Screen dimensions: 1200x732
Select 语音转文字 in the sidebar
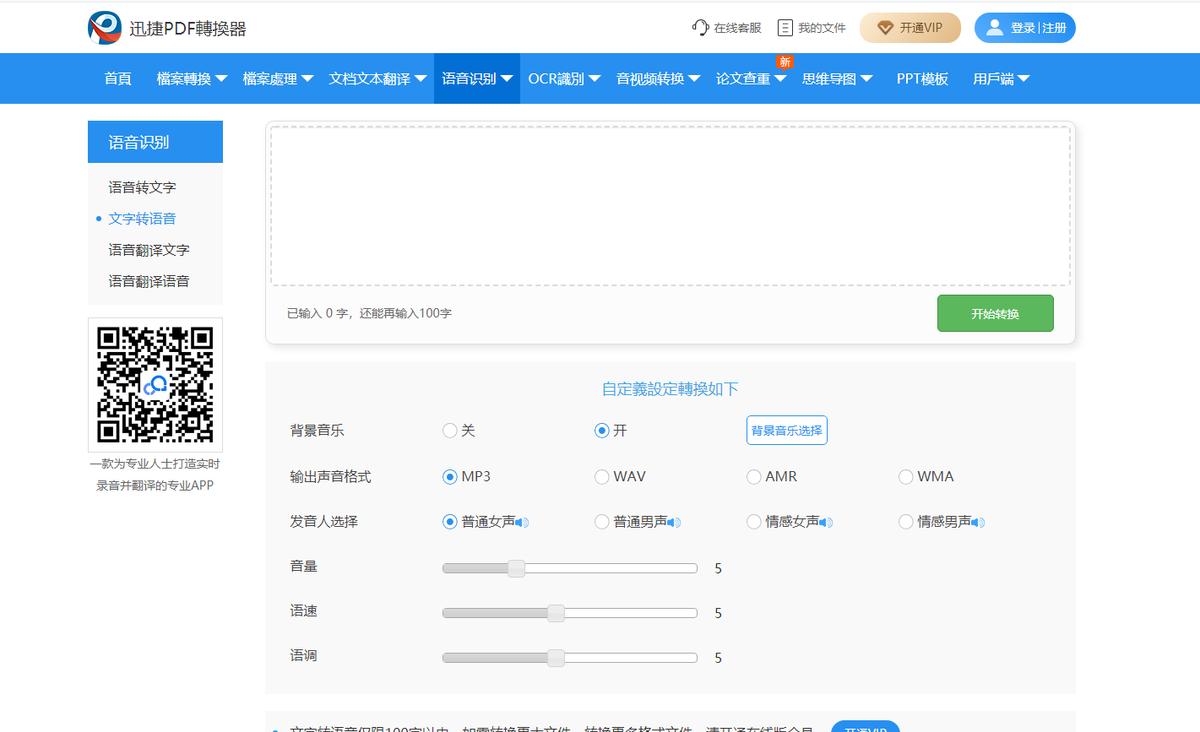pyautogui.click(x=141, y=187)
